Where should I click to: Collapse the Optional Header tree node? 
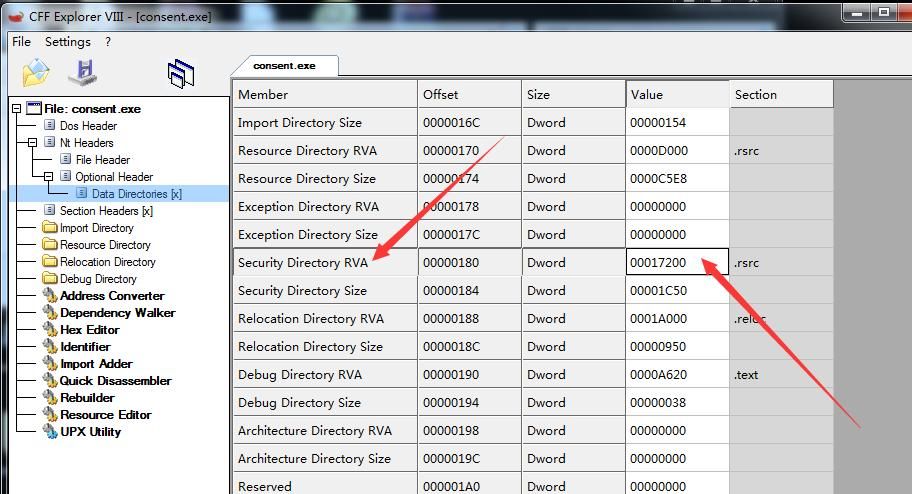click(x=48, y=176)
